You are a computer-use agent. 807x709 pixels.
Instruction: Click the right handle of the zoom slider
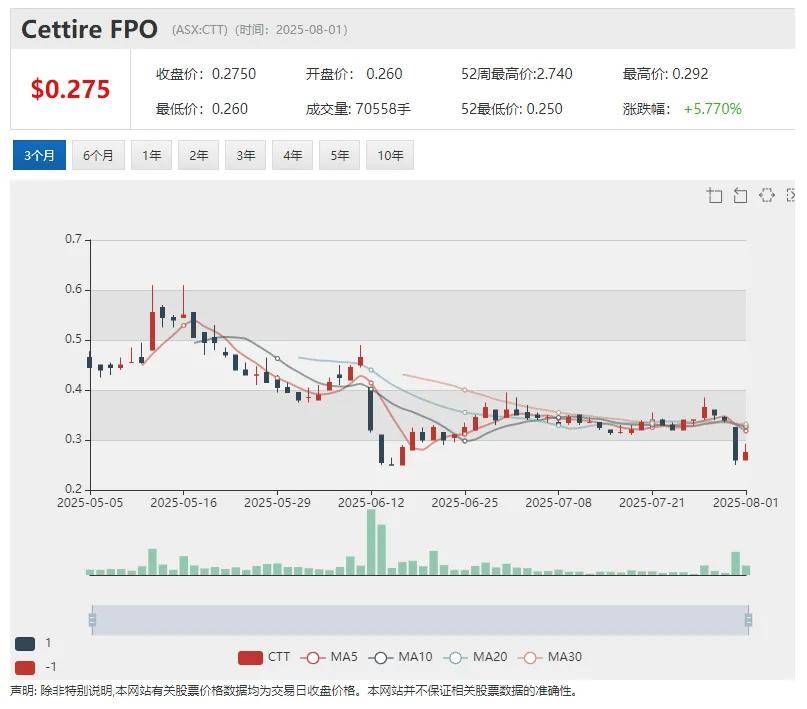[748, 620]
